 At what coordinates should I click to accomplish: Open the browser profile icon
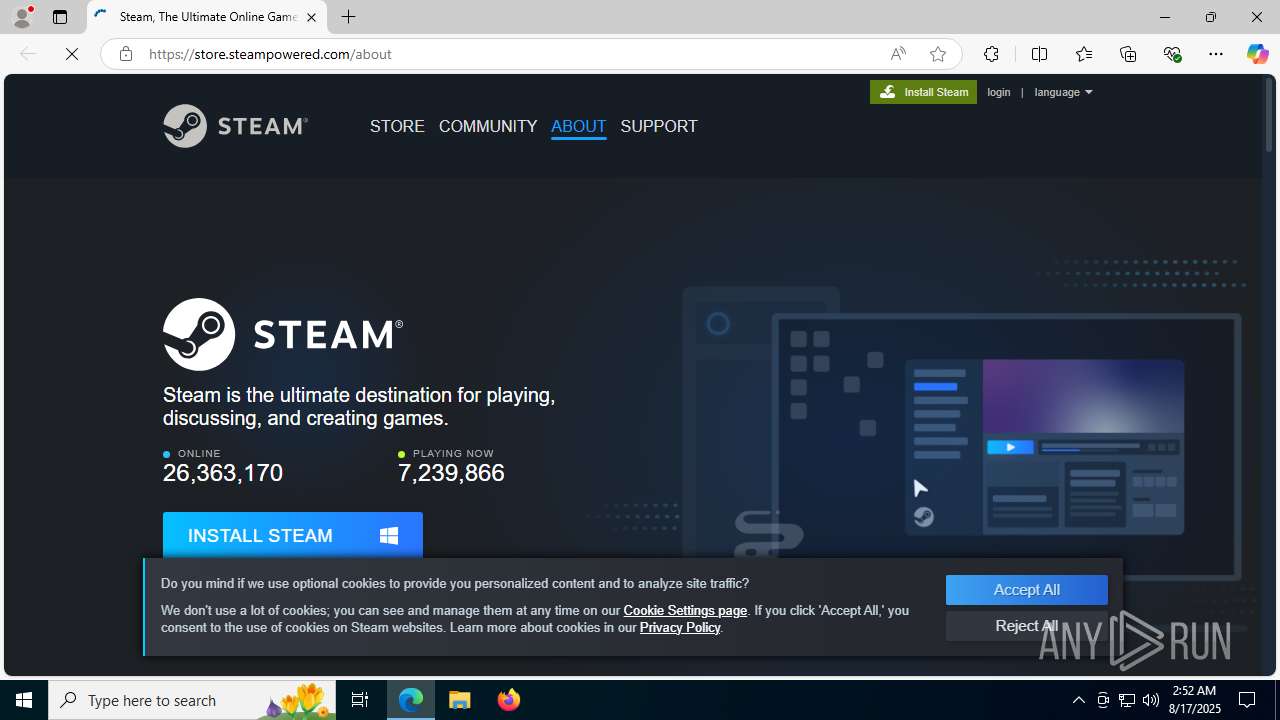point(21,17)
